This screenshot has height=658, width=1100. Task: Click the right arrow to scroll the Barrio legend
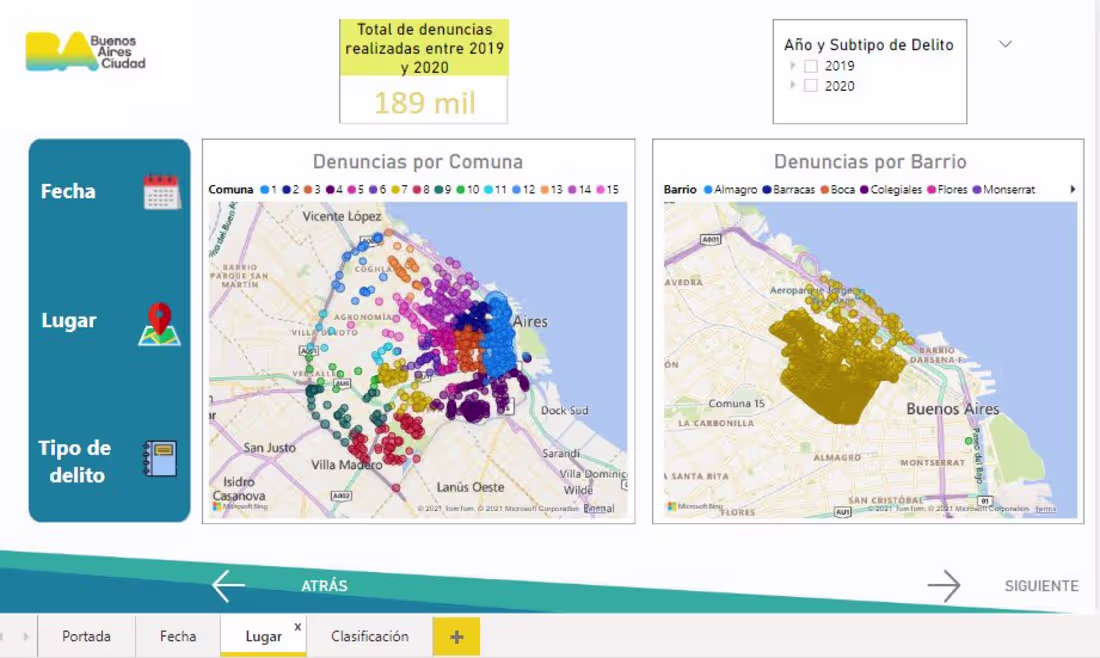(x=1074, y=189)
